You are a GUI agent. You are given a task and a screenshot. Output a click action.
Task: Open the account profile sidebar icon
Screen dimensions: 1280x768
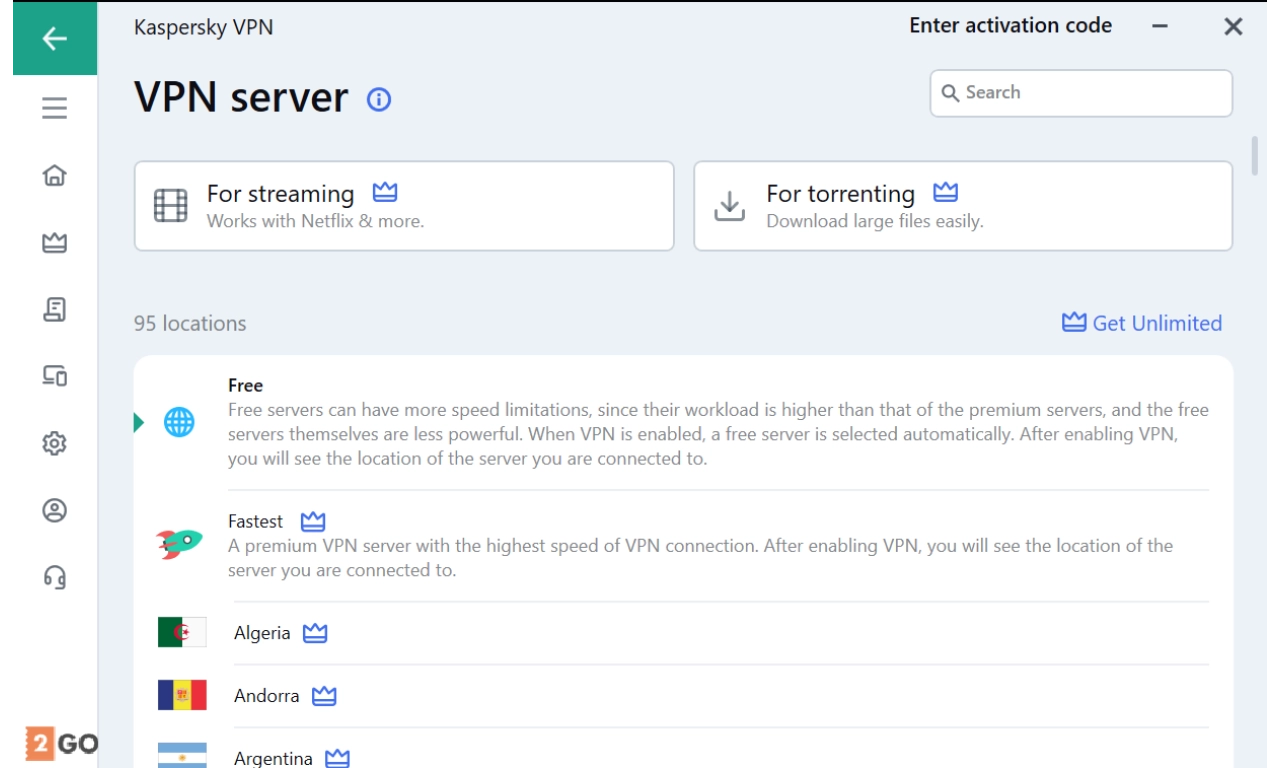(x=54, y=511)
